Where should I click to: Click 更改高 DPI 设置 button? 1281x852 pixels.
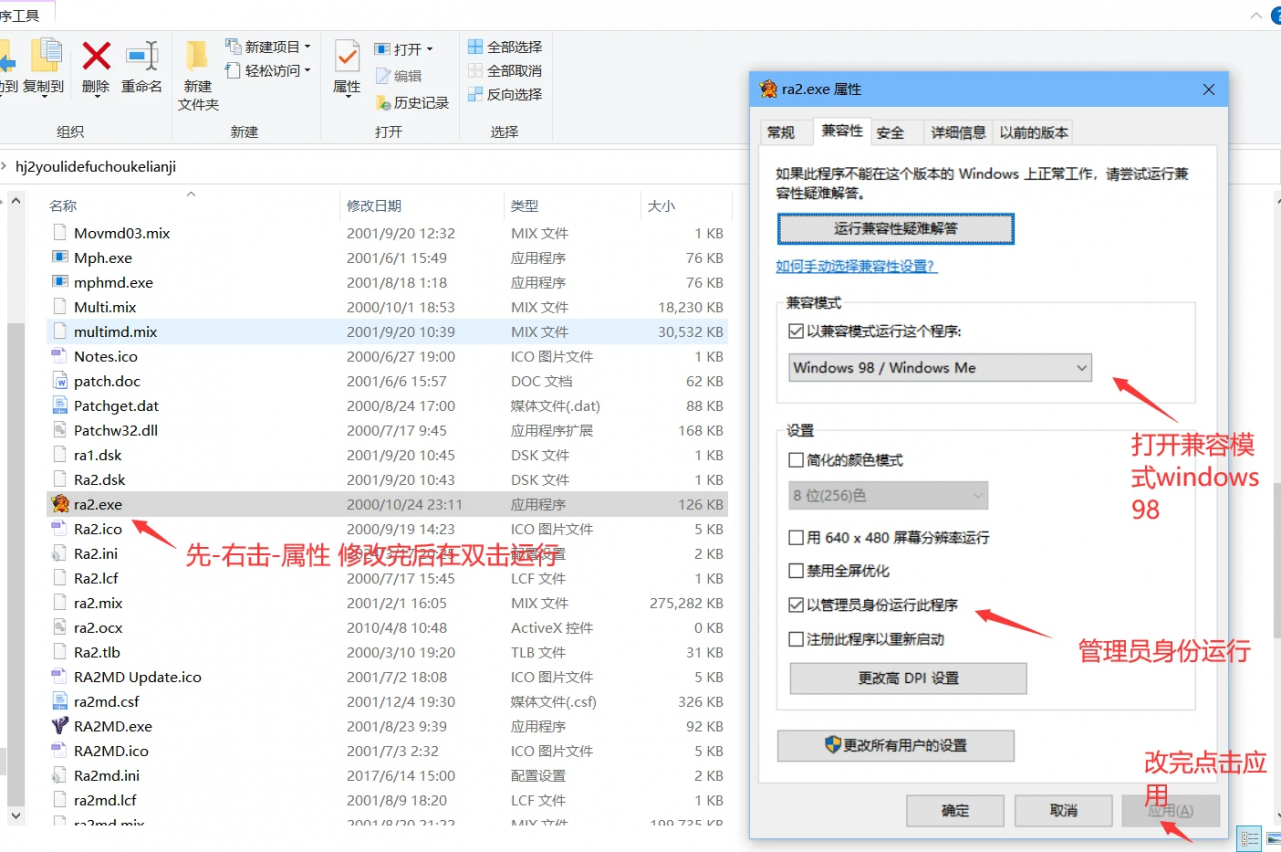click(x=908, y=678)
